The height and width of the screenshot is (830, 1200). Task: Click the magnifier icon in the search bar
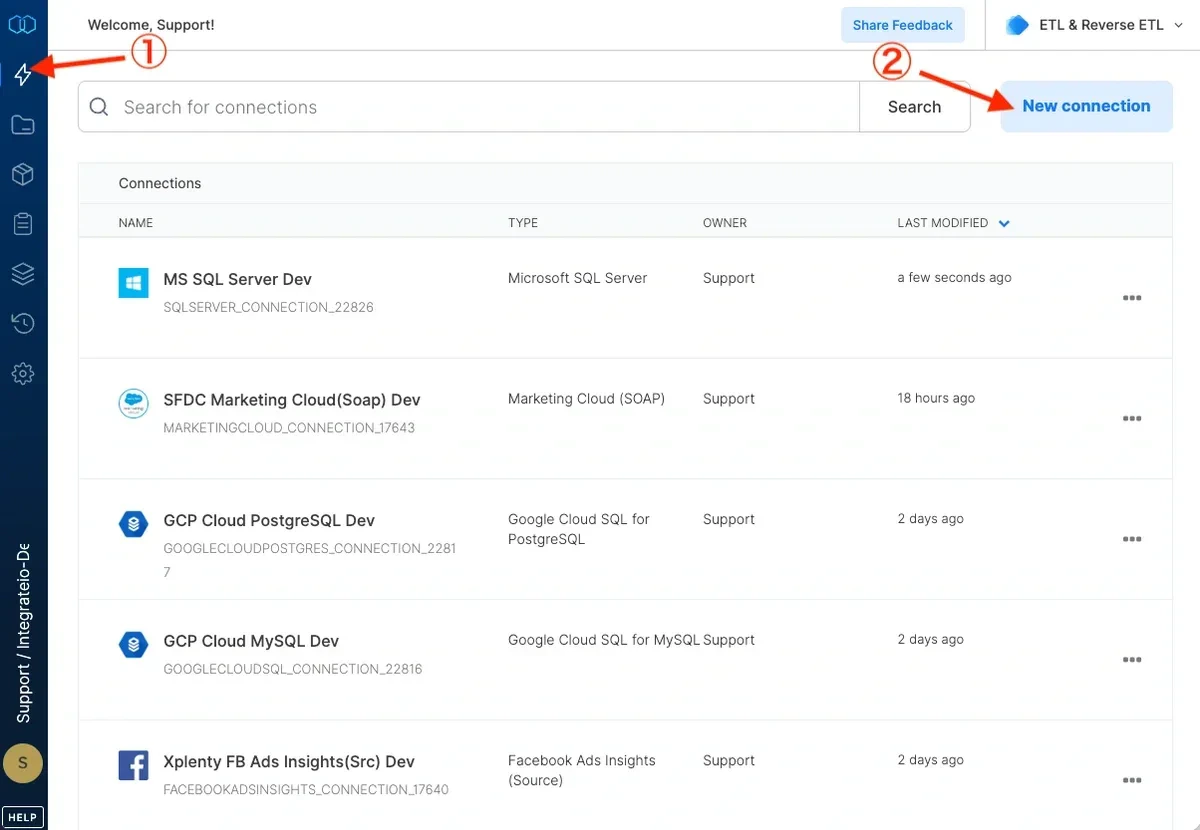pyautogui.click(x=101, y=106)
